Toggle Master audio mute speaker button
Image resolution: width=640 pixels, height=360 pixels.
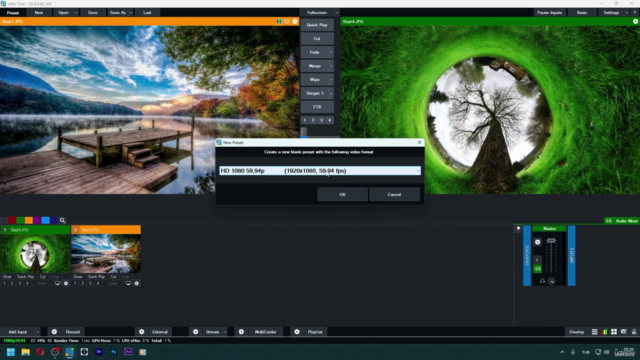point(538,269)
